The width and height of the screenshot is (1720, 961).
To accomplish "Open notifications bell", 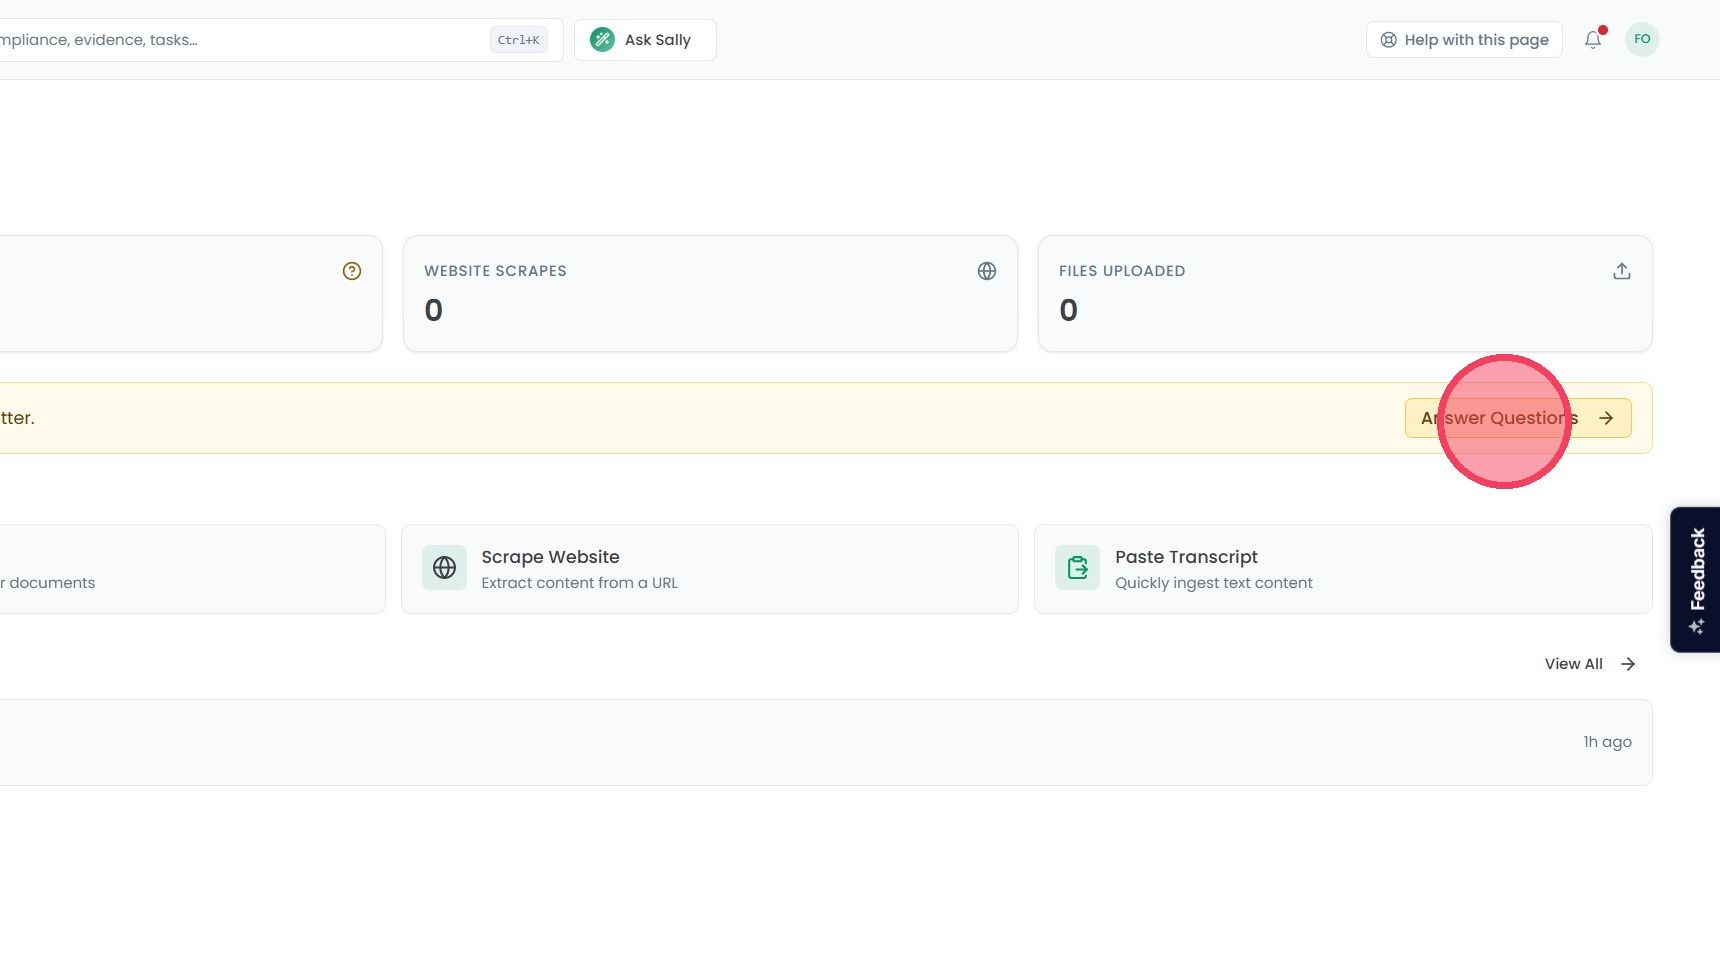I will click(x=1593, y=40).
